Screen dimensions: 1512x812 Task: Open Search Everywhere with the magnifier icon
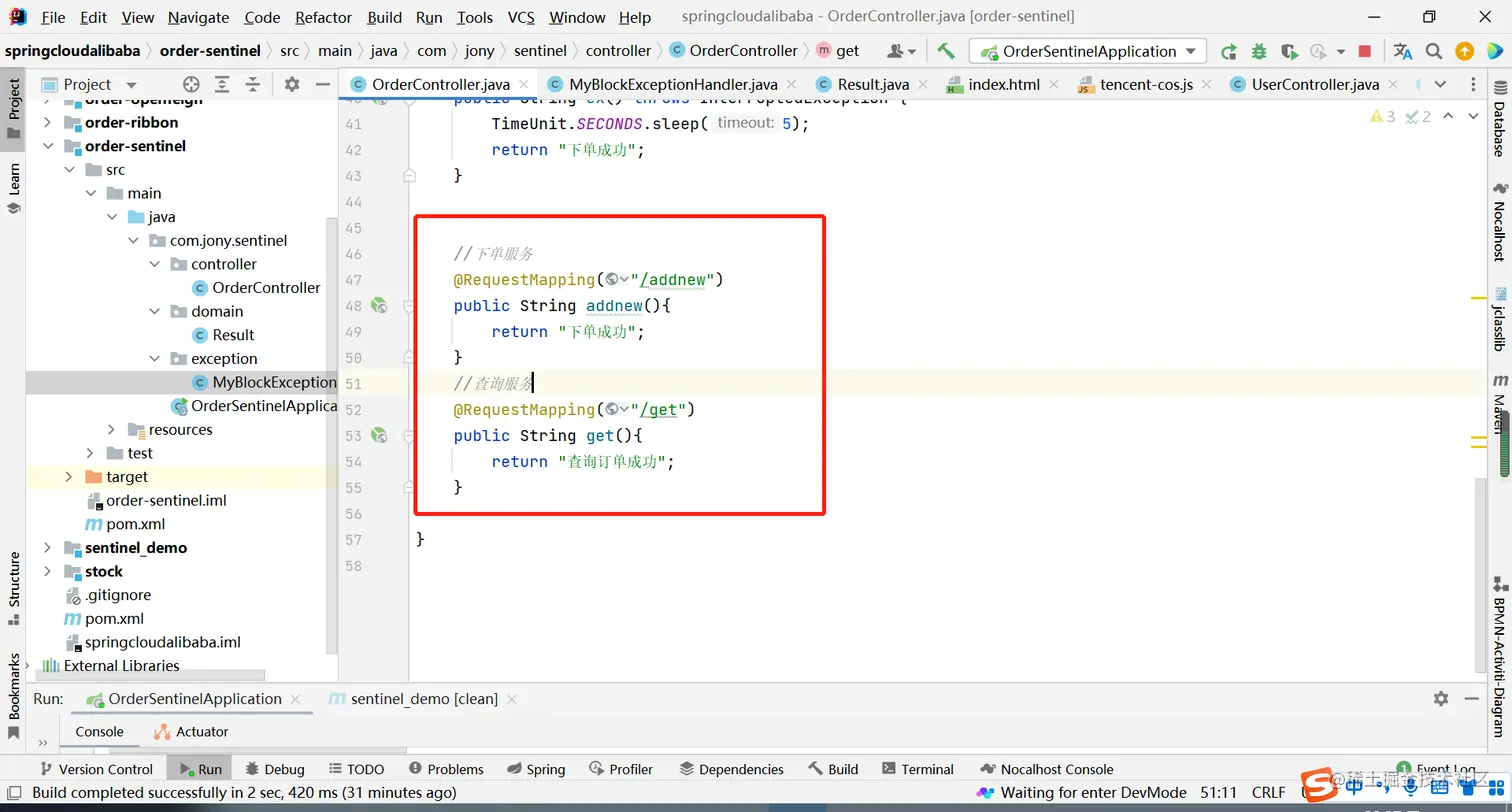(x=1434, y=51)
